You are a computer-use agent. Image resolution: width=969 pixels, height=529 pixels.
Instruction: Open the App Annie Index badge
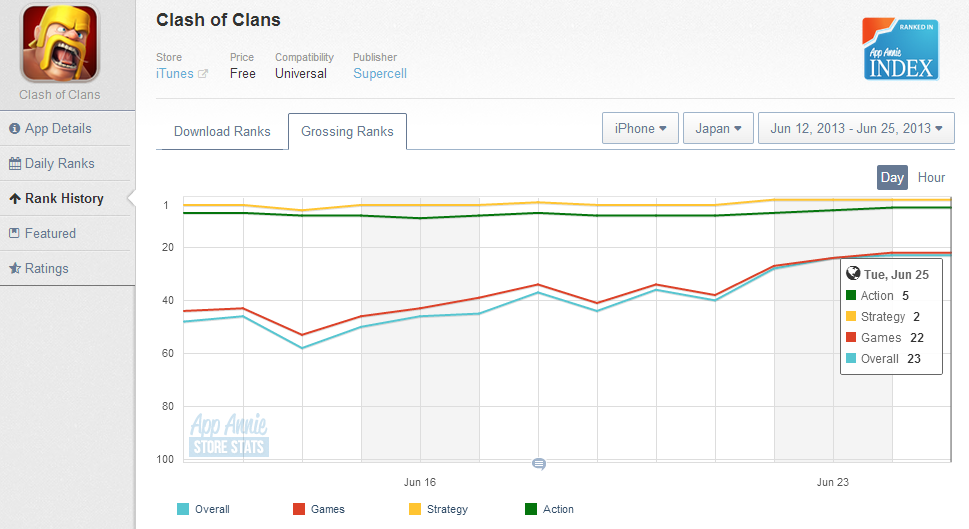pyautogui.click(x=900, y=49)
